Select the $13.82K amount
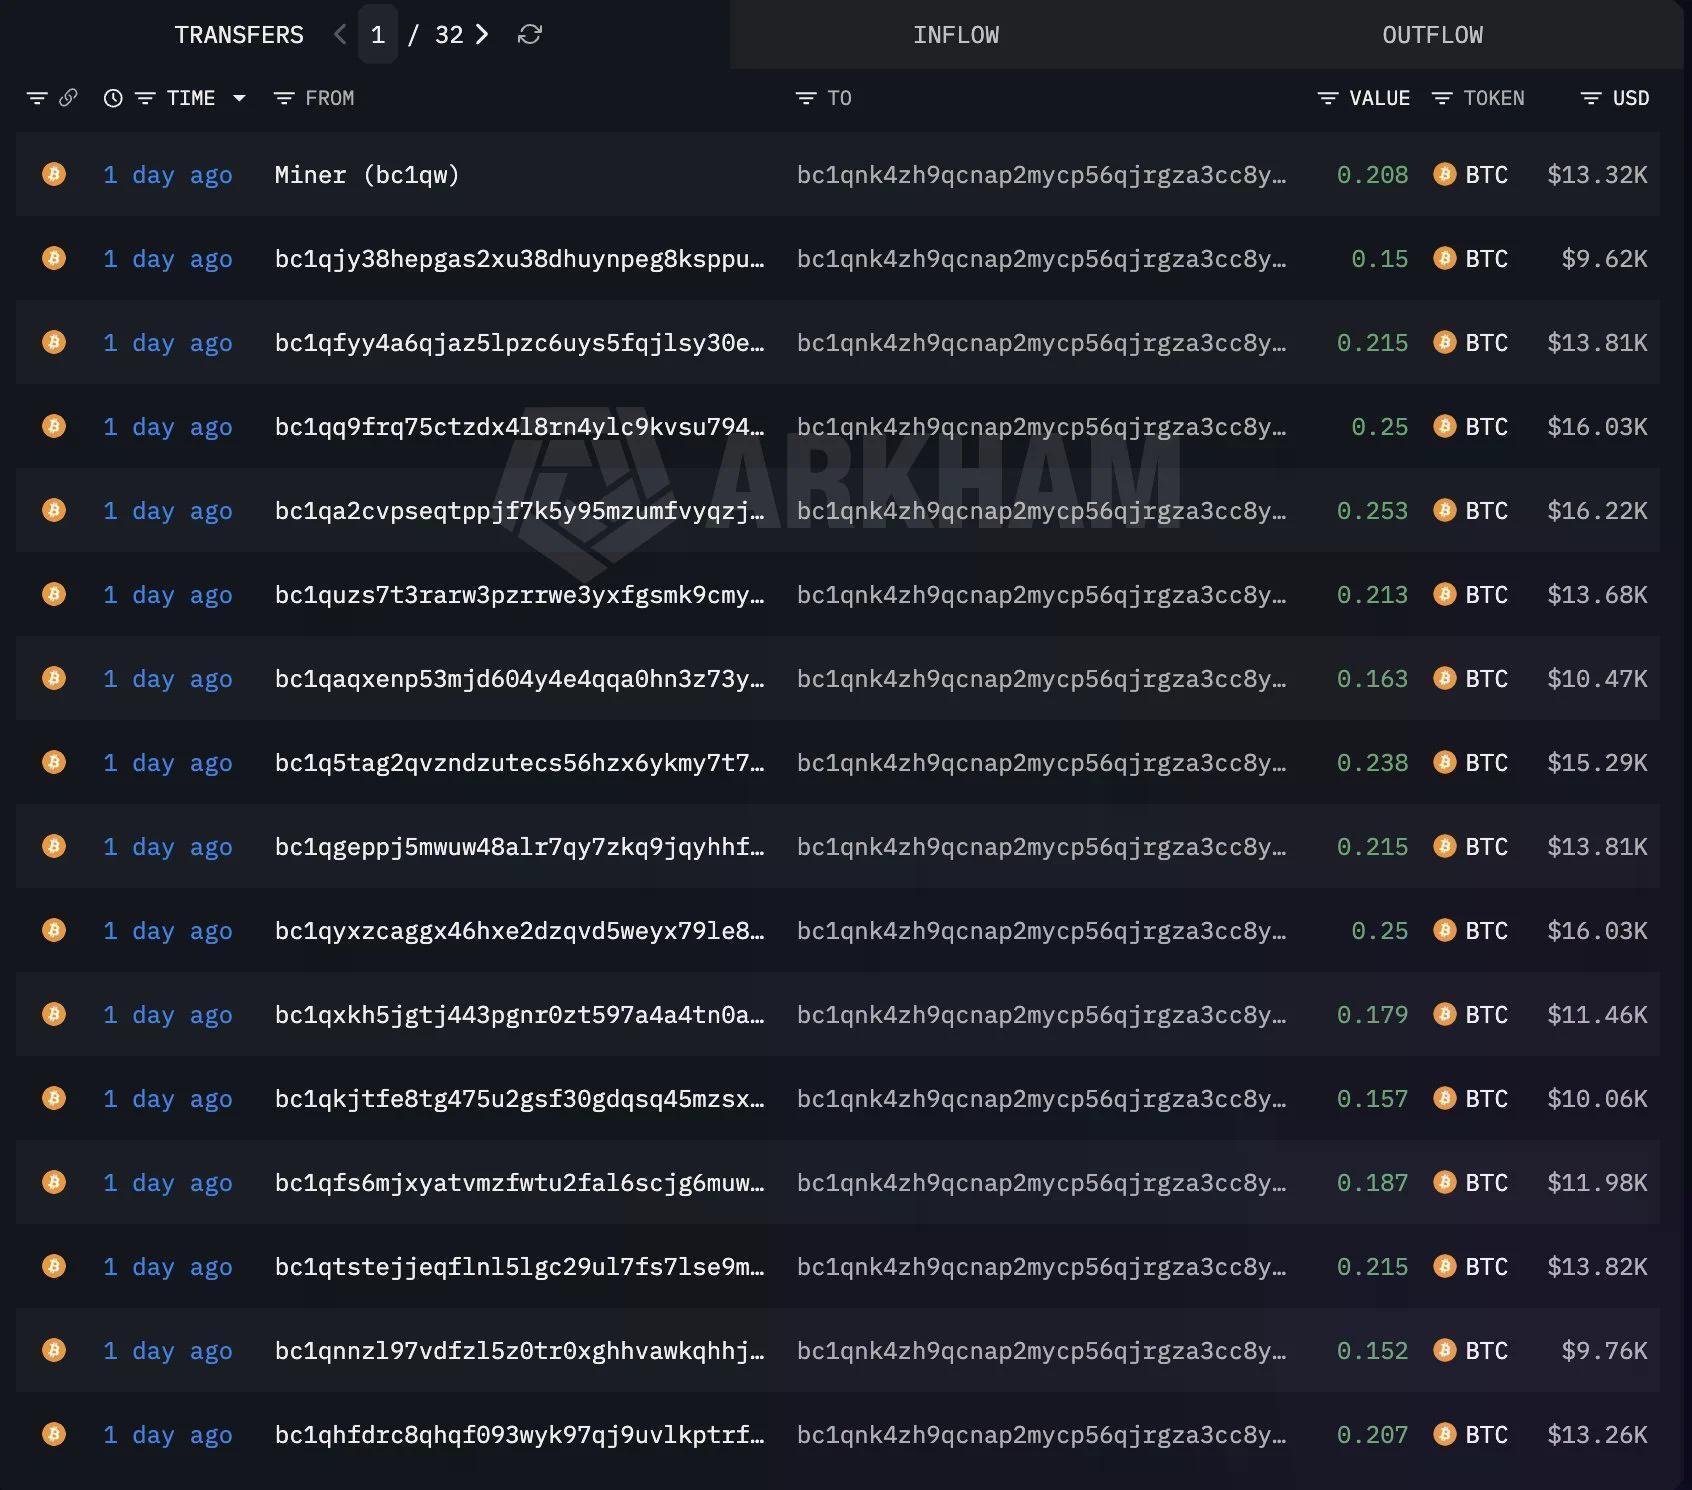This screenshot has height=1490, width=1692. pos(1597,1267)
